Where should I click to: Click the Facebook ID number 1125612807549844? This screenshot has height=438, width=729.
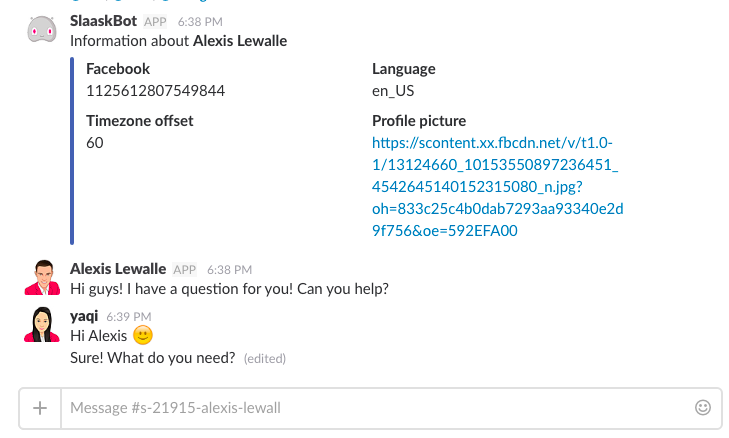pos(155,91)
